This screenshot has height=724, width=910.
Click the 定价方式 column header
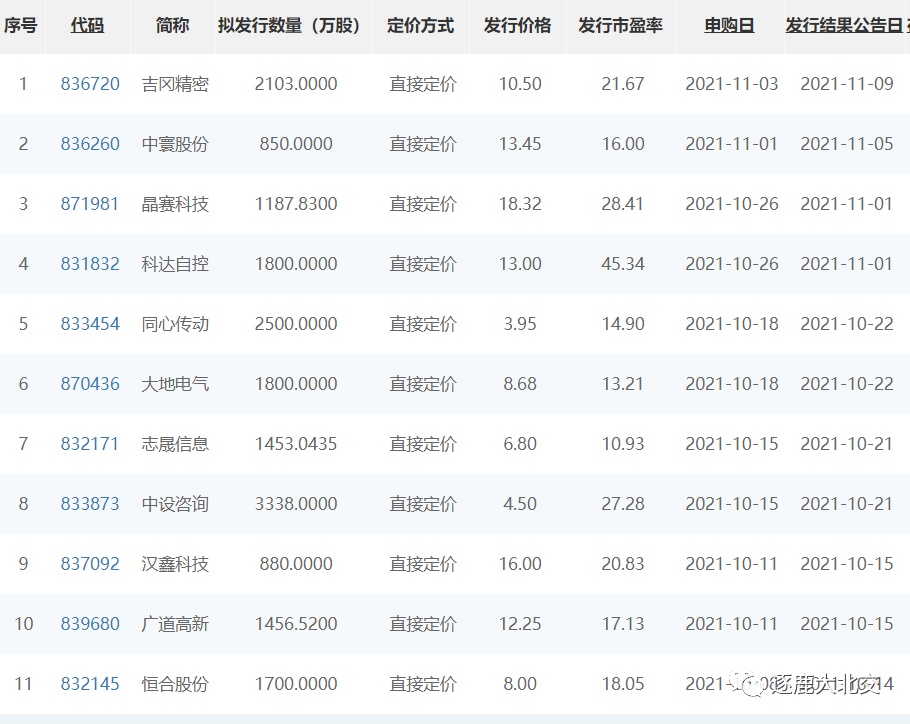420,26
